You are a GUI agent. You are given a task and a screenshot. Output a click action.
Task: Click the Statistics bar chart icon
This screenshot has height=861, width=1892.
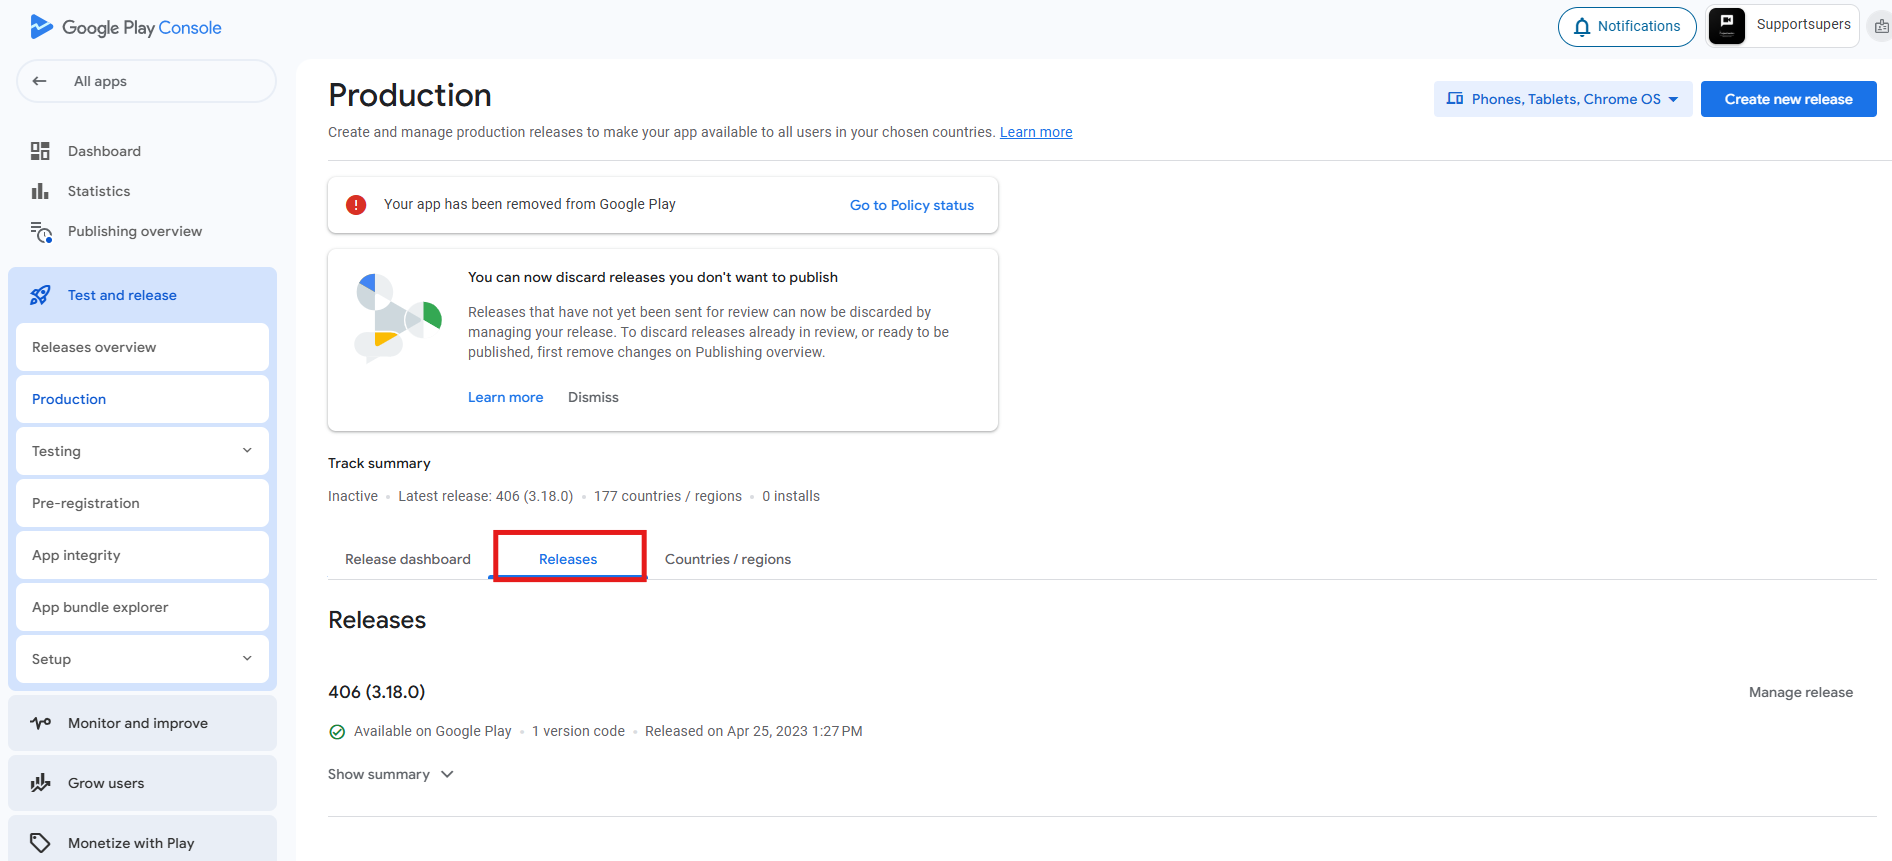[x=40, y=191]
